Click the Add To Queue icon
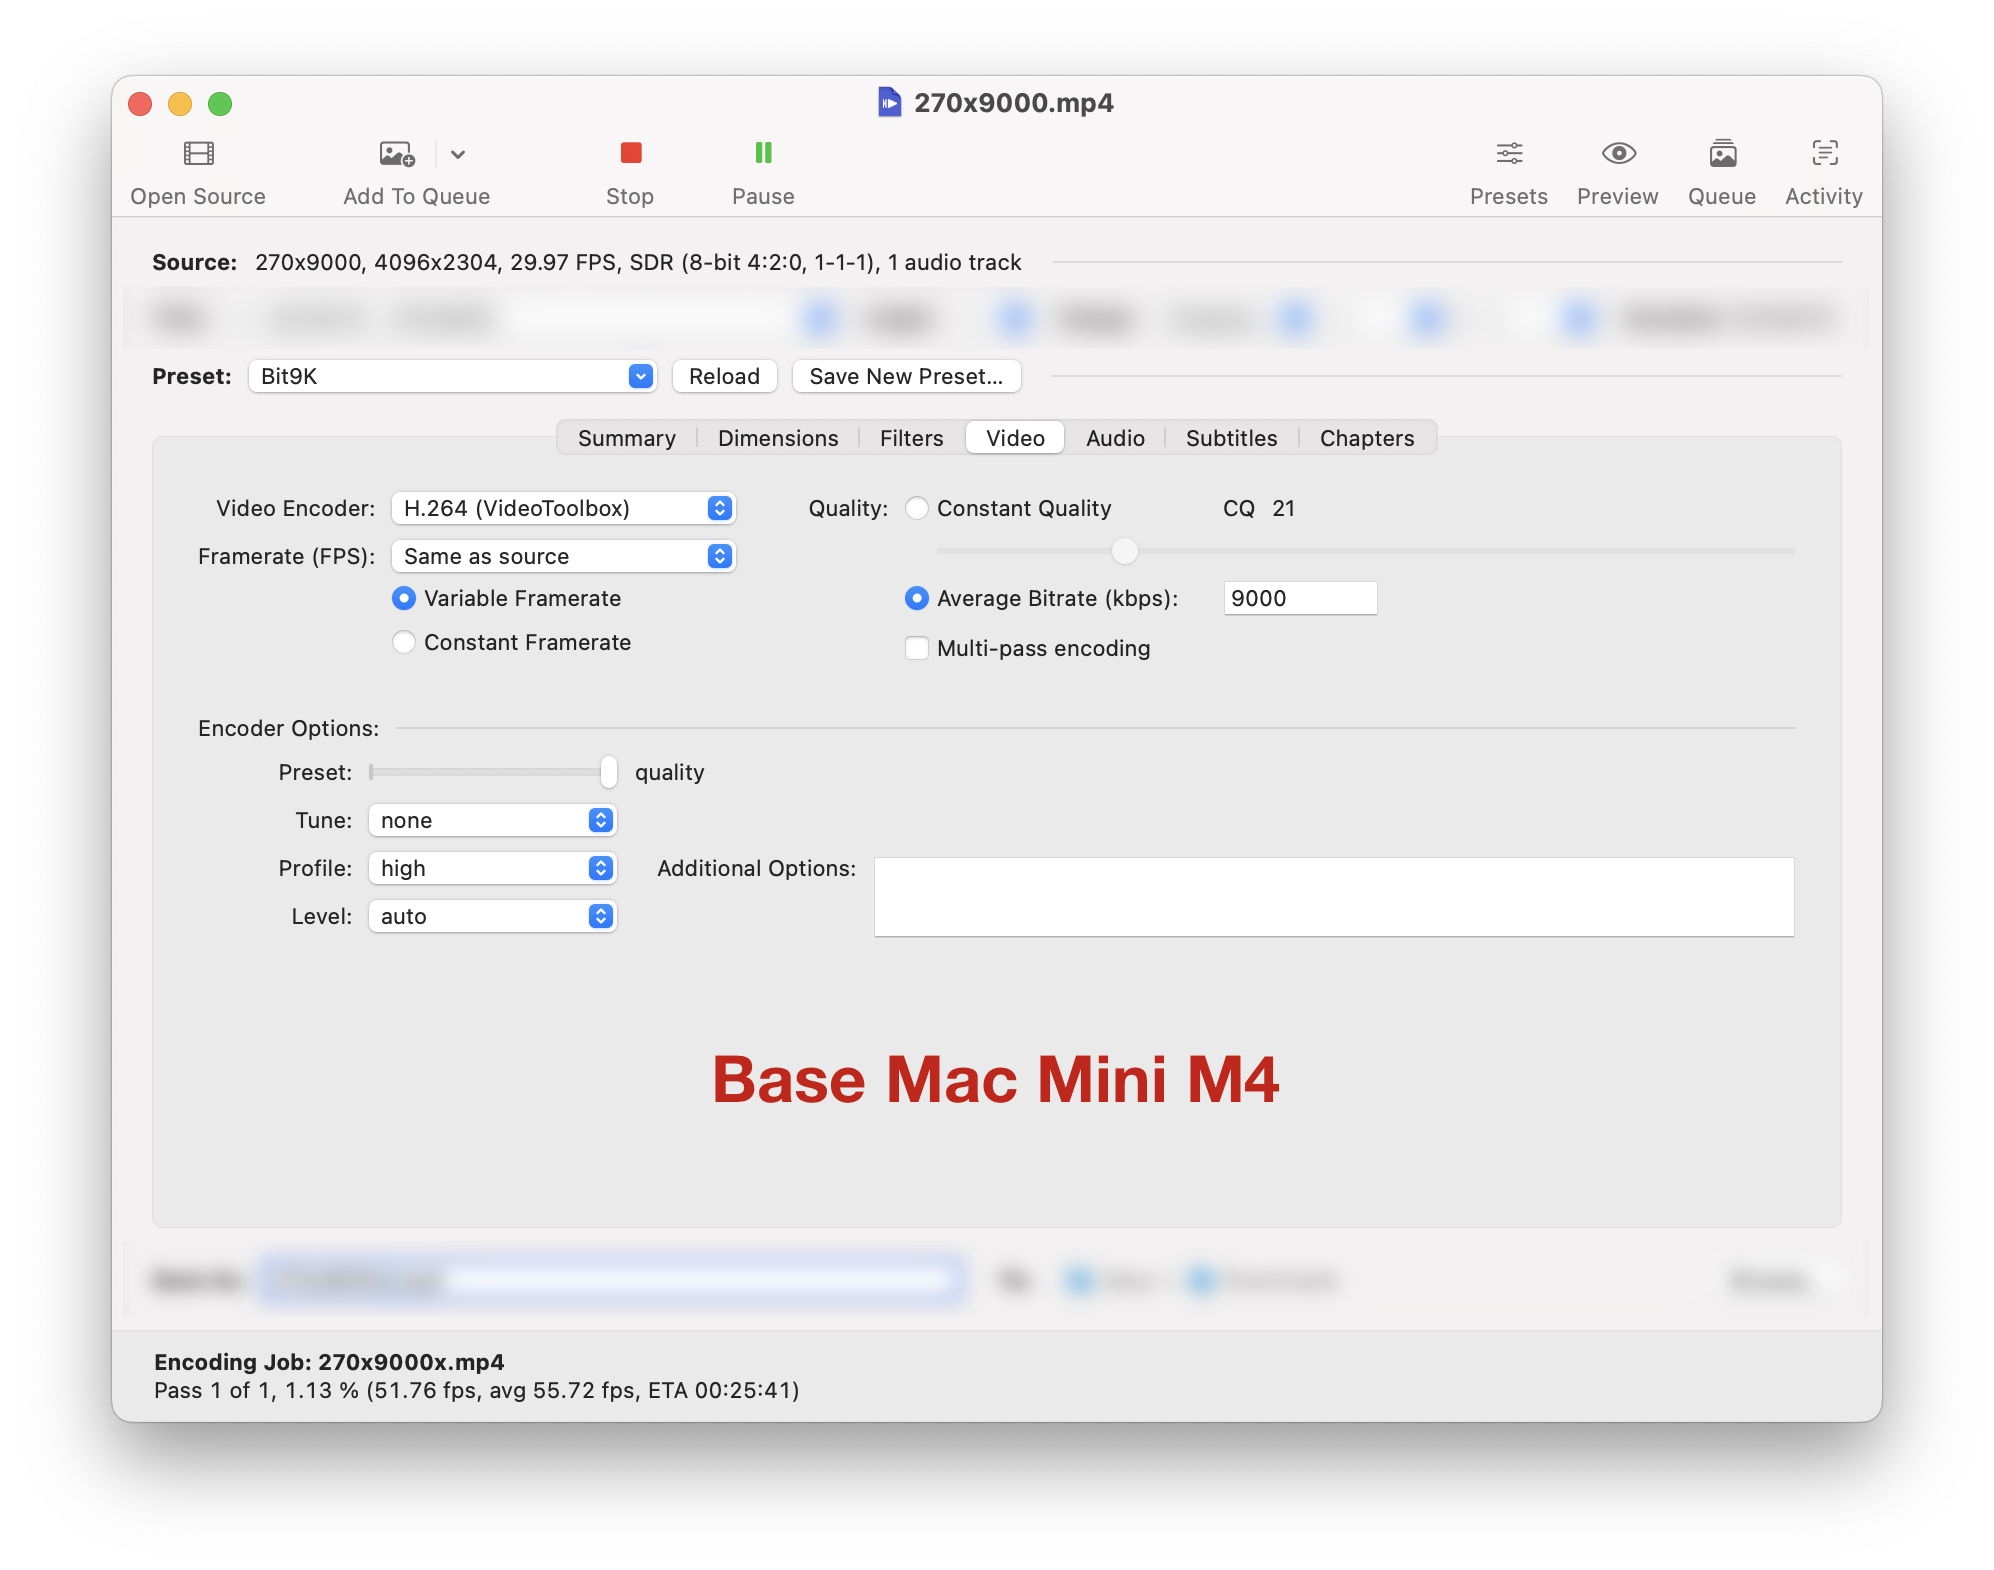The image size is (1994, 1570). (396, 153)
